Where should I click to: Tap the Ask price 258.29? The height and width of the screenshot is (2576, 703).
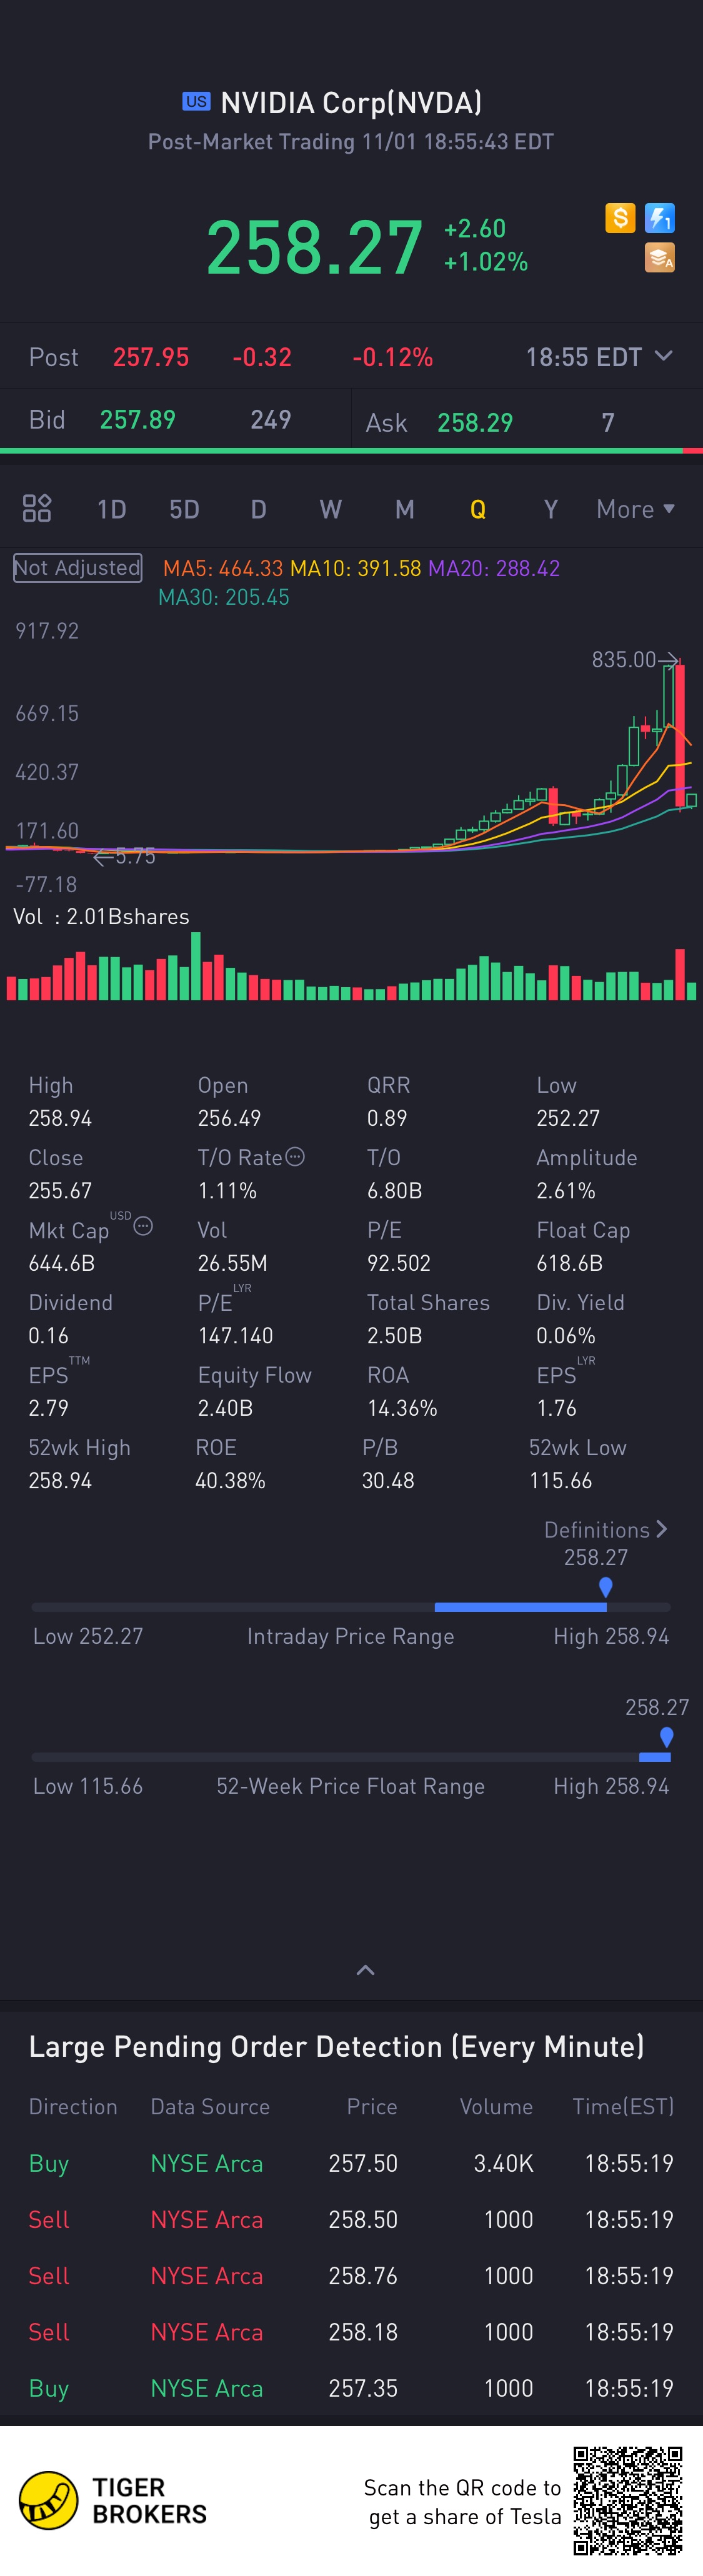point(475,422)
